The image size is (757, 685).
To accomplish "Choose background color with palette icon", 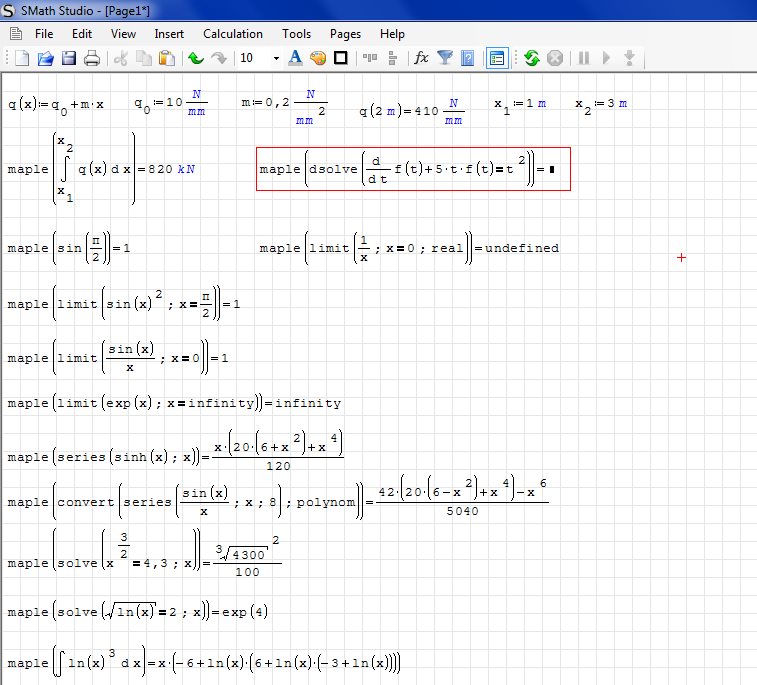I will (318, 58).
